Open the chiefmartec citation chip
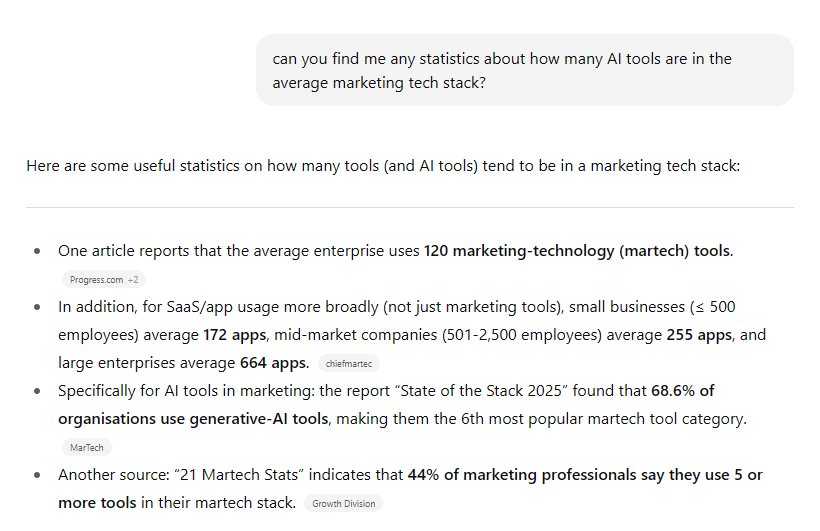Screen dimensions: 820x531 pyautogui.click(x=348, y=364)
